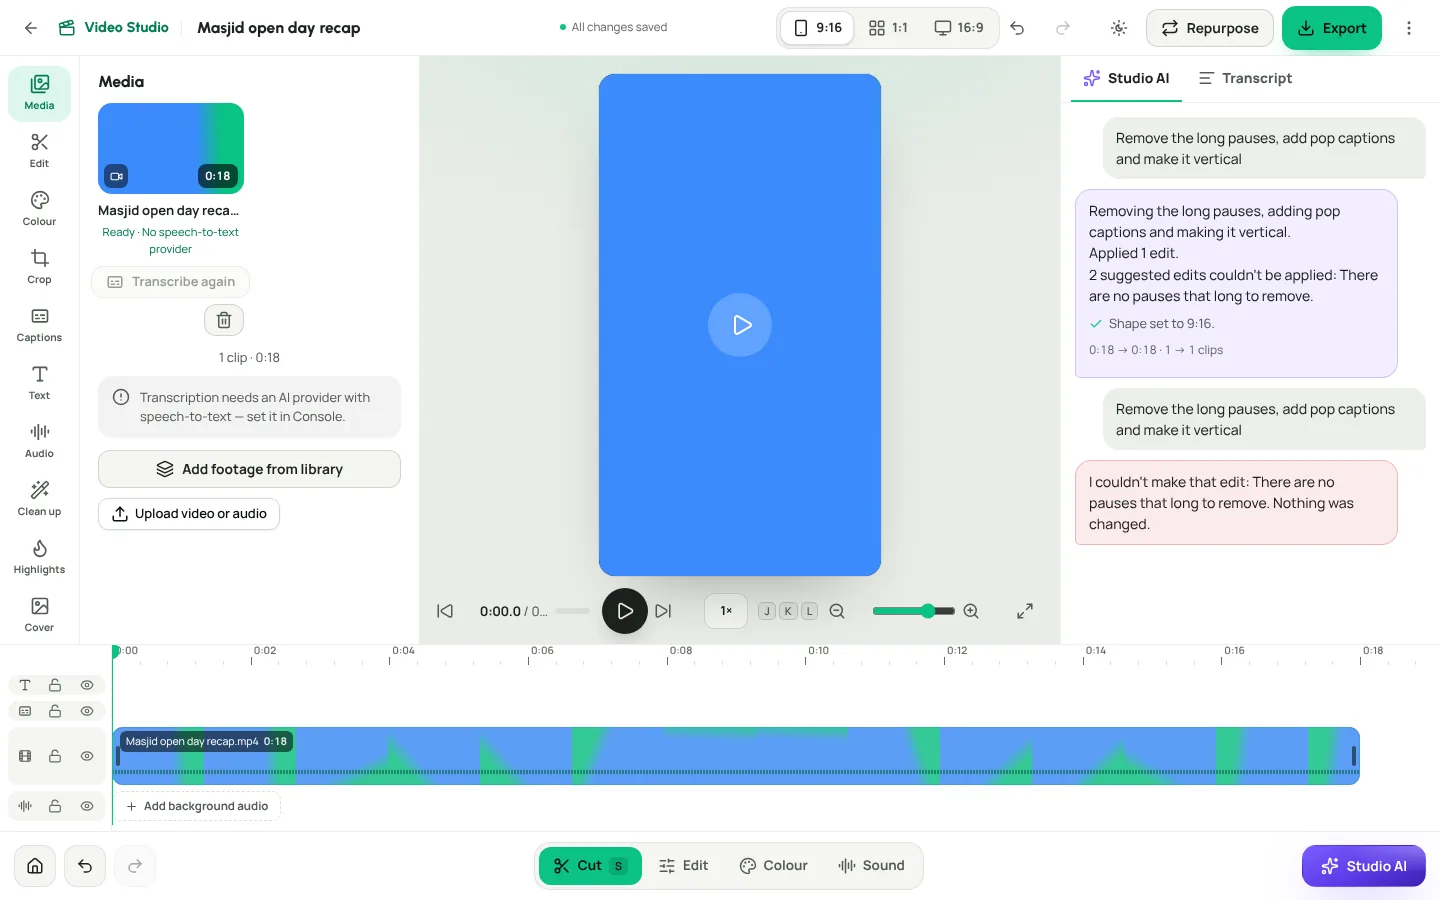Open the Clean up tool
The width and height of the screenshot is (1440, 900).
(39, 499)
